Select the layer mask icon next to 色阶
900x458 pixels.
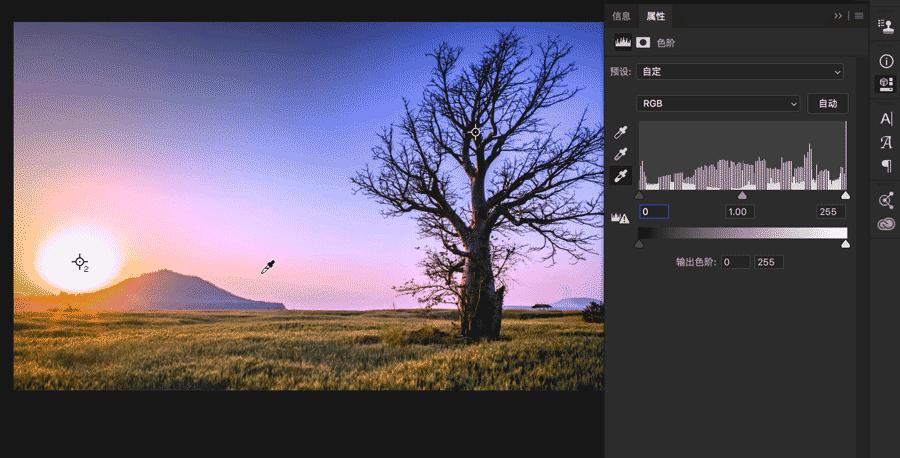(643, 42)
